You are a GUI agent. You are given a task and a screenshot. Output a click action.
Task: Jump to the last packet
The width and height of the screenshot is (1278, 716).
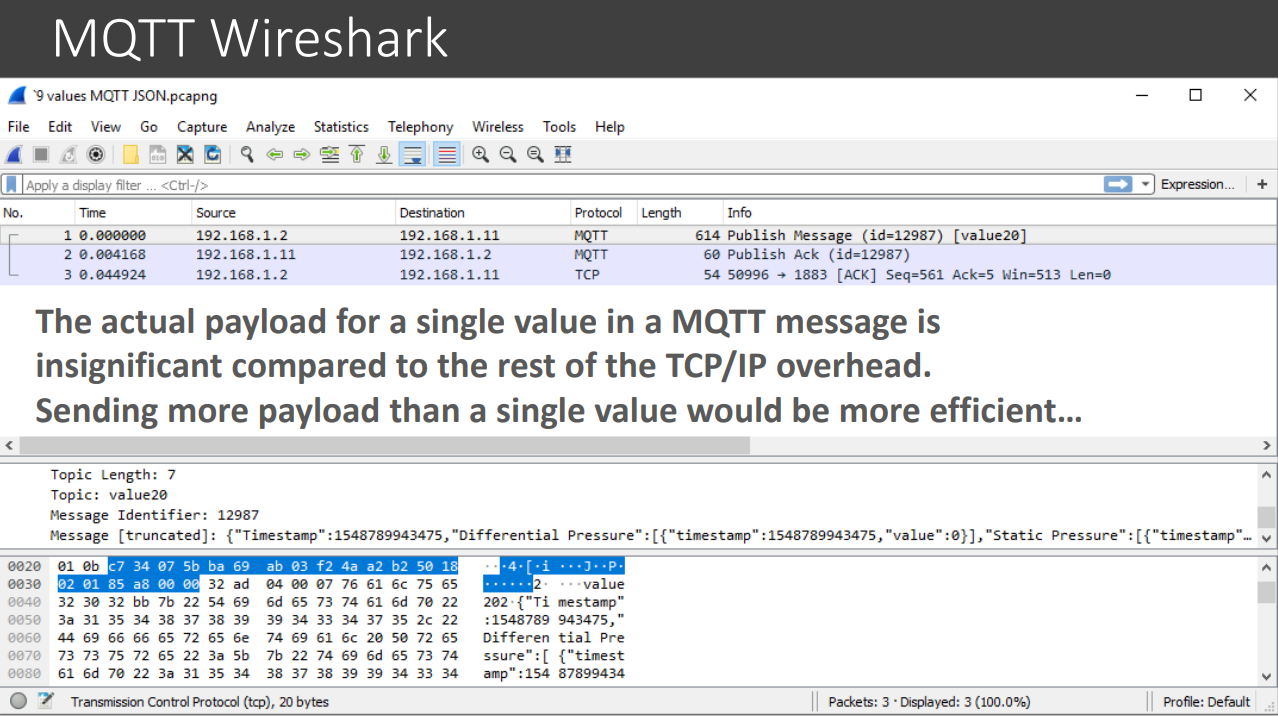point(384,155)
